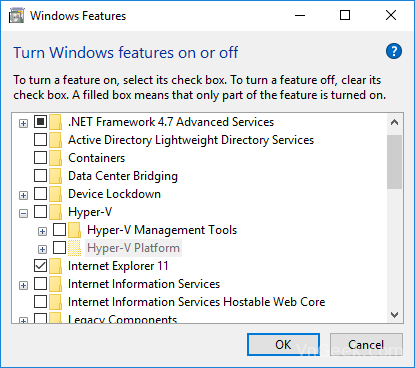
Task: Select the Internet Information Services Hostable Web Core item
Action: (x=196, y=302)
